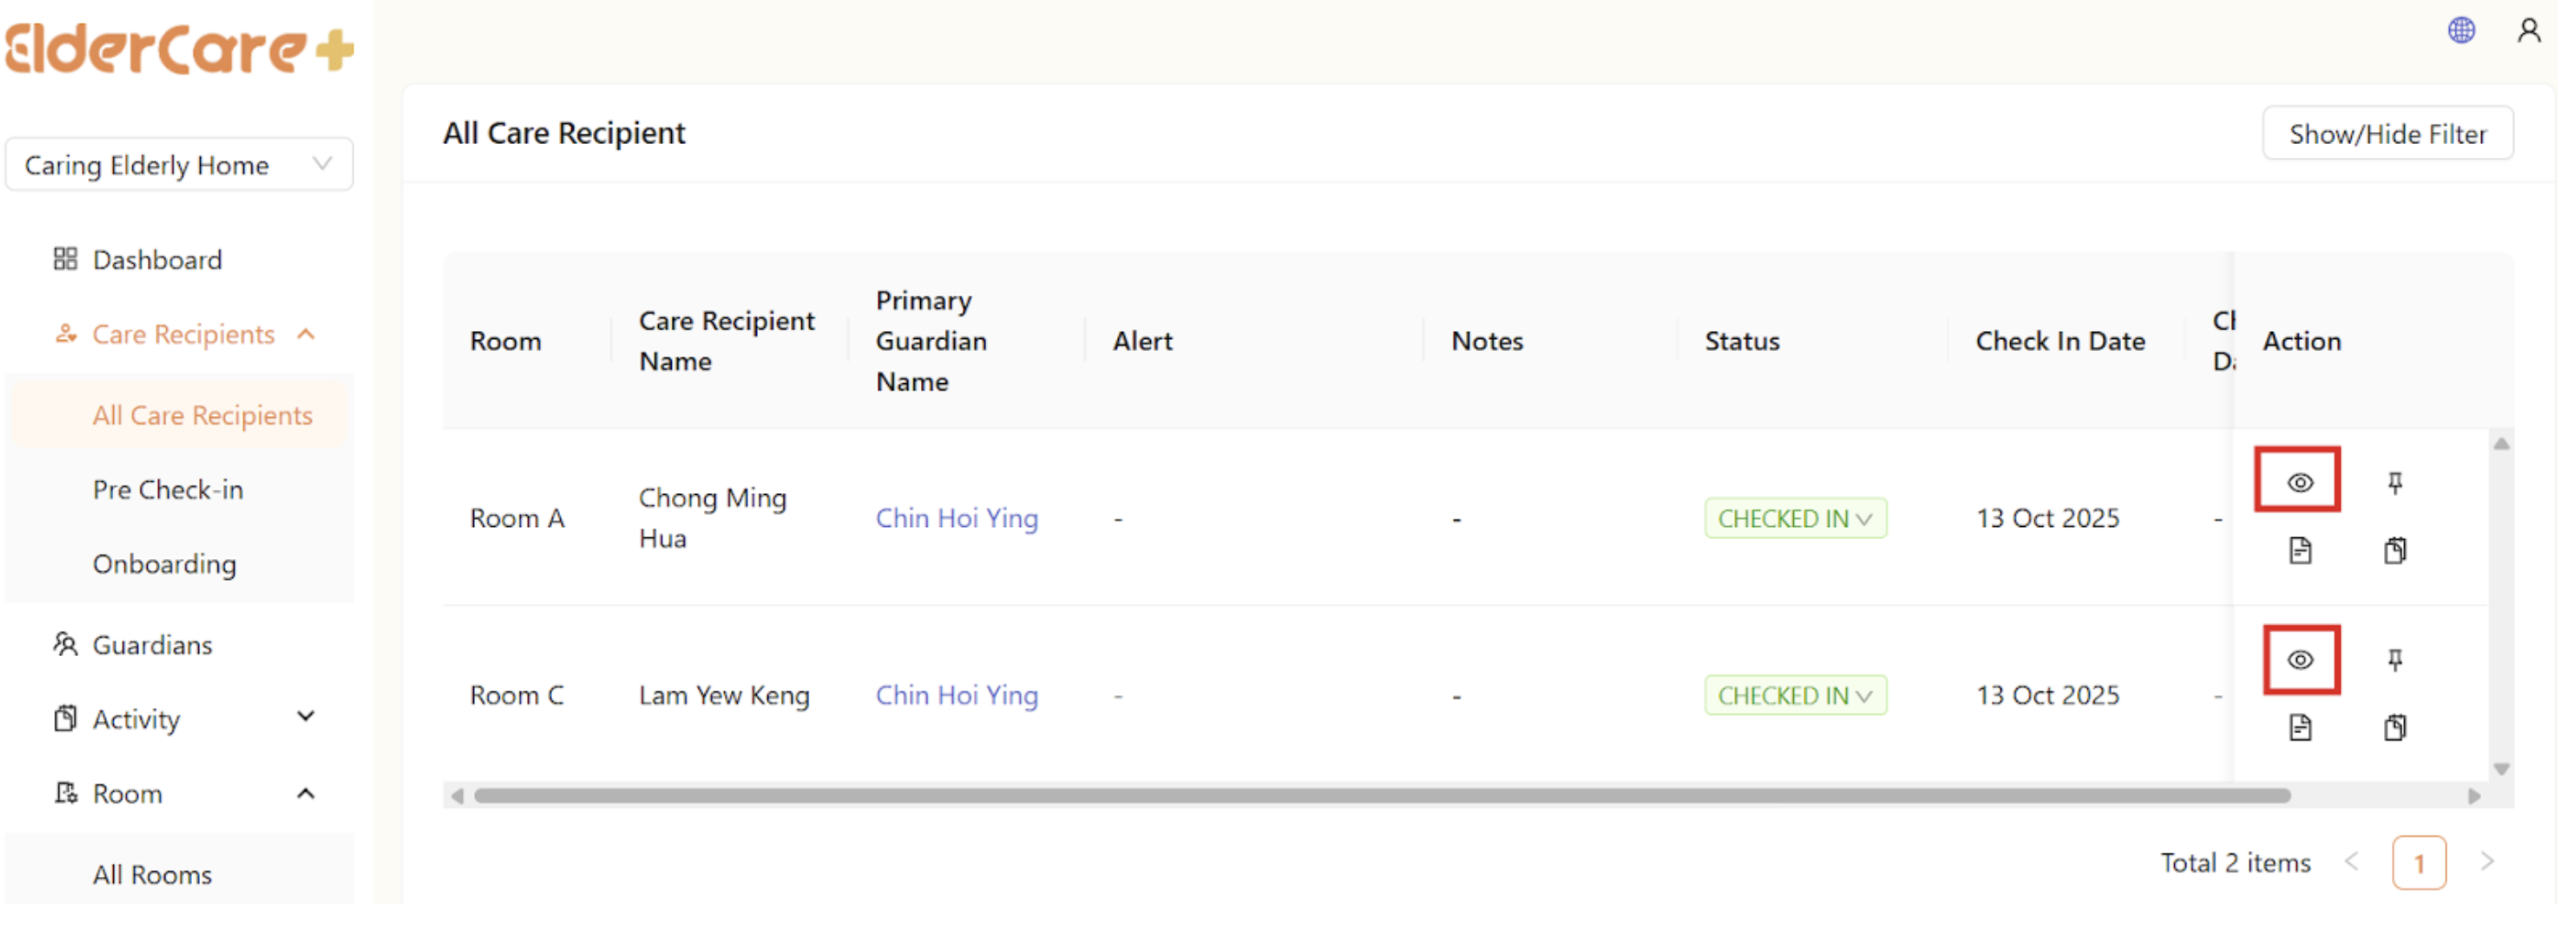Click clipboard icon for Chong Ming Hua
Image resolution: width=2566 pixels, height=932 pixels.
click(2394, 550)
